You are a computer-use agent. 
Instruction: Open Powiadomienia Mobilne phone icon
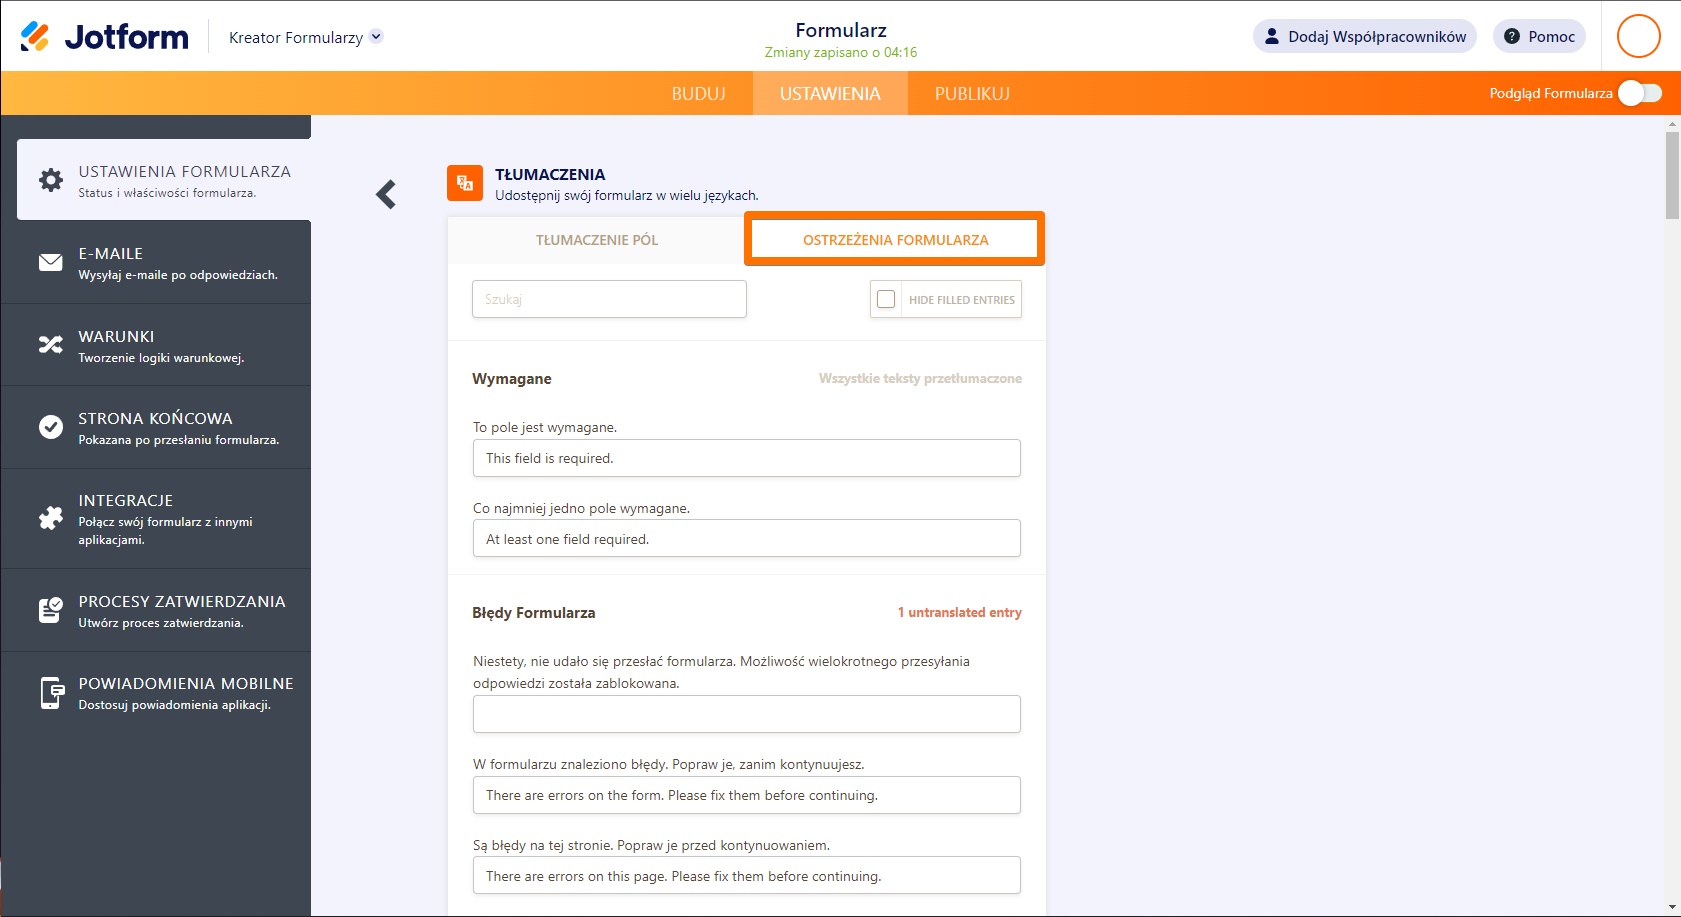50,692
